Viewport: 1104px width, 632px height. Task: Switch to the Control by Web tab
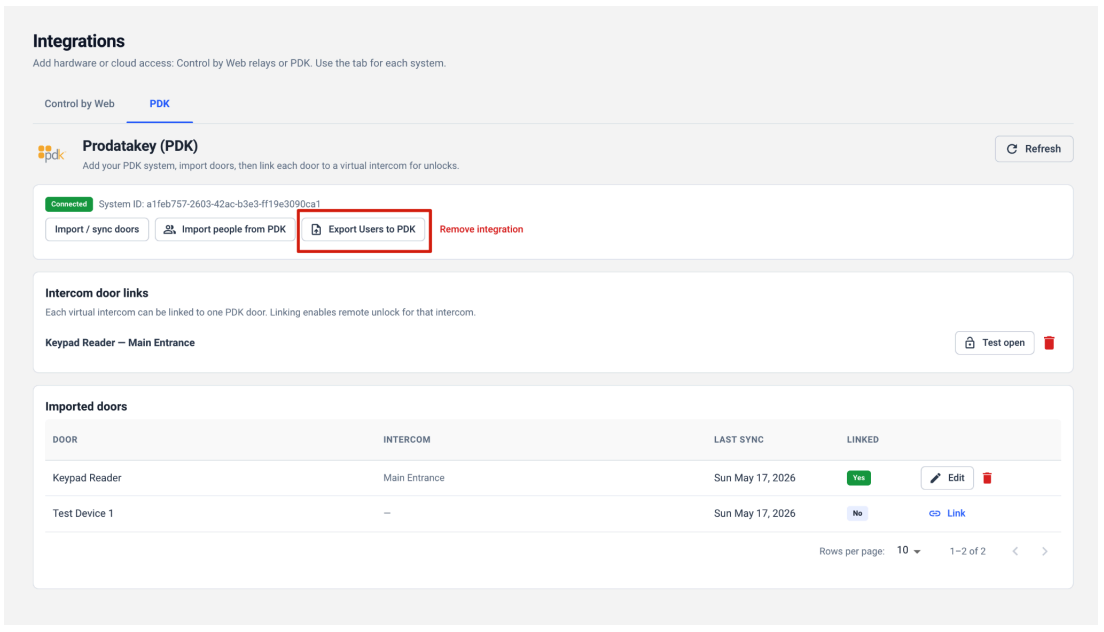point(79,103)
